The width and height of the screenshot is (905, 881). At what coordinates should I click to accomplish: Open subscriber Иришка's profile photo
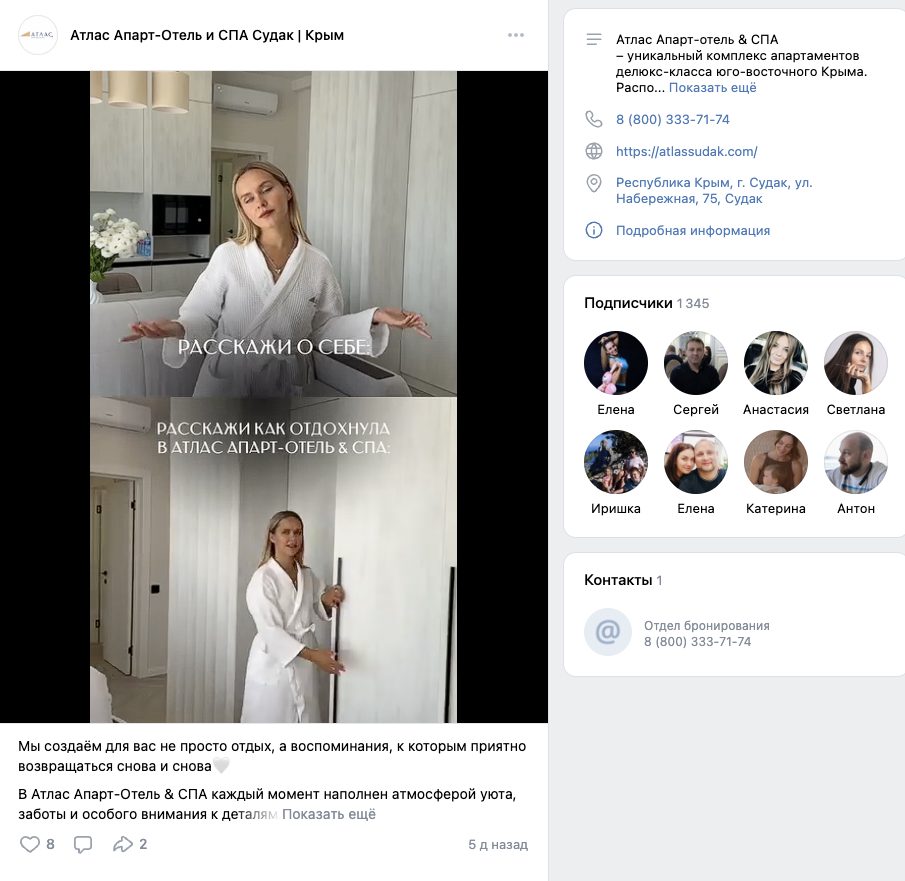coord(616,462)
